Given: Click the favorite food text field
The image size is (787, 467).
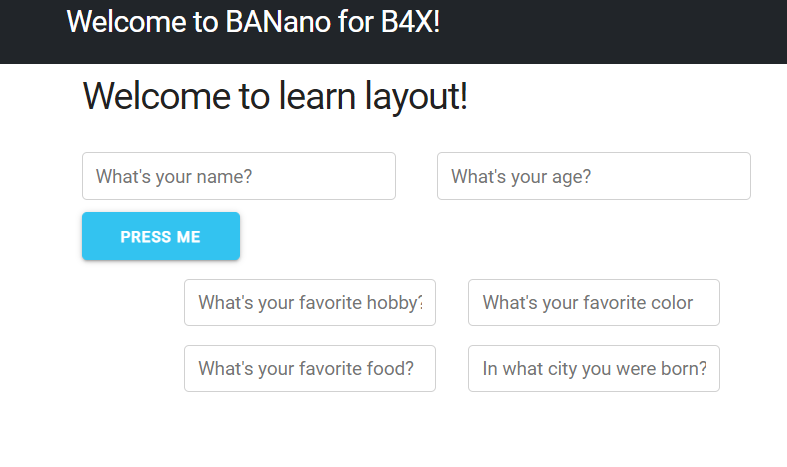Looking at the screenshot, I should pyautogui.click(x=309, y=368).
